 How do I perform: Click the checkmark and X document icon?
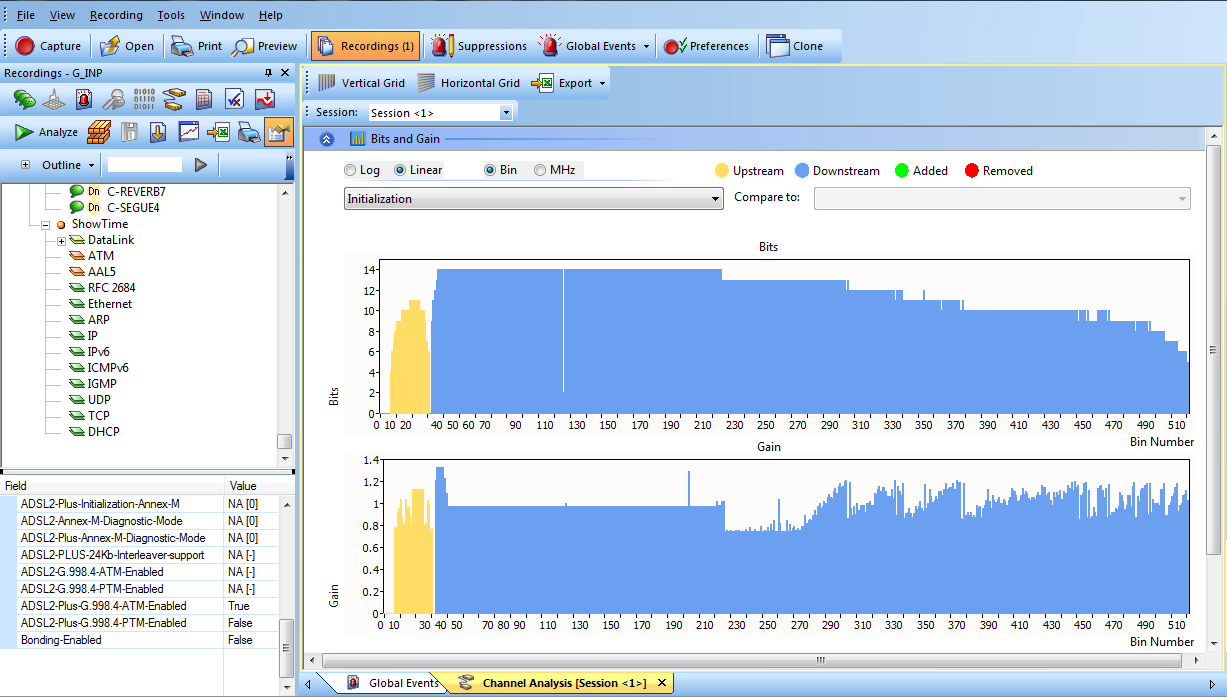coord(234,99)
